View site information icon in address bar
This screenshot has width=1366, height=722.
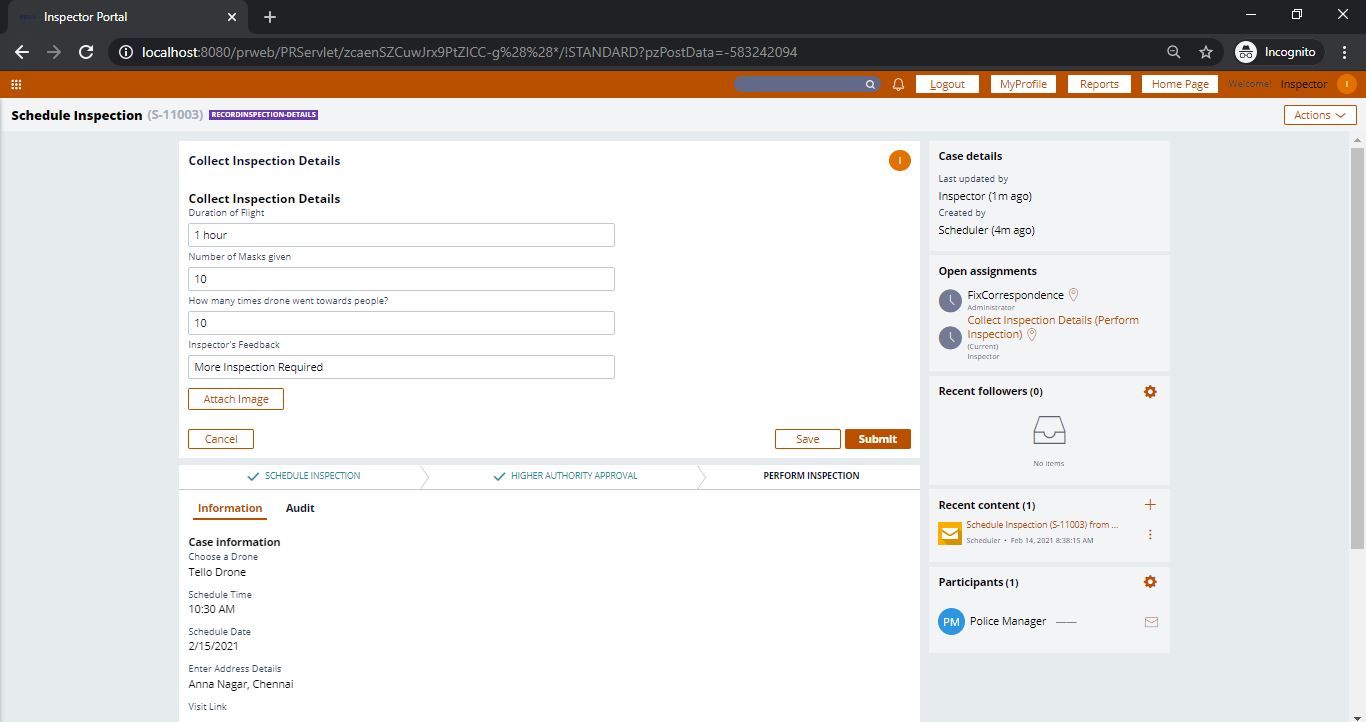click(125, 52)
